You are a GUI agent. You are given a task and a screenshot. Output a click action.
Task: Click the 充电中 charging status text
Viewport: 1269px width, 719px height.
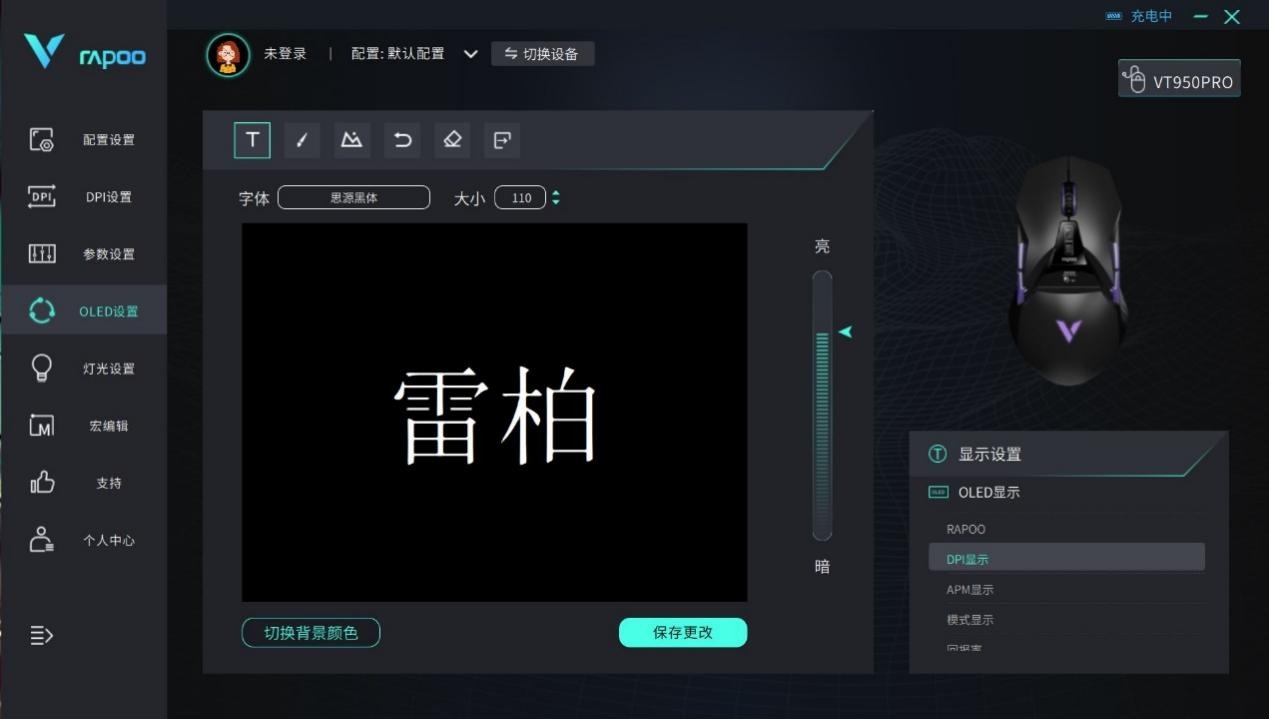click(x=1151, y=16)
